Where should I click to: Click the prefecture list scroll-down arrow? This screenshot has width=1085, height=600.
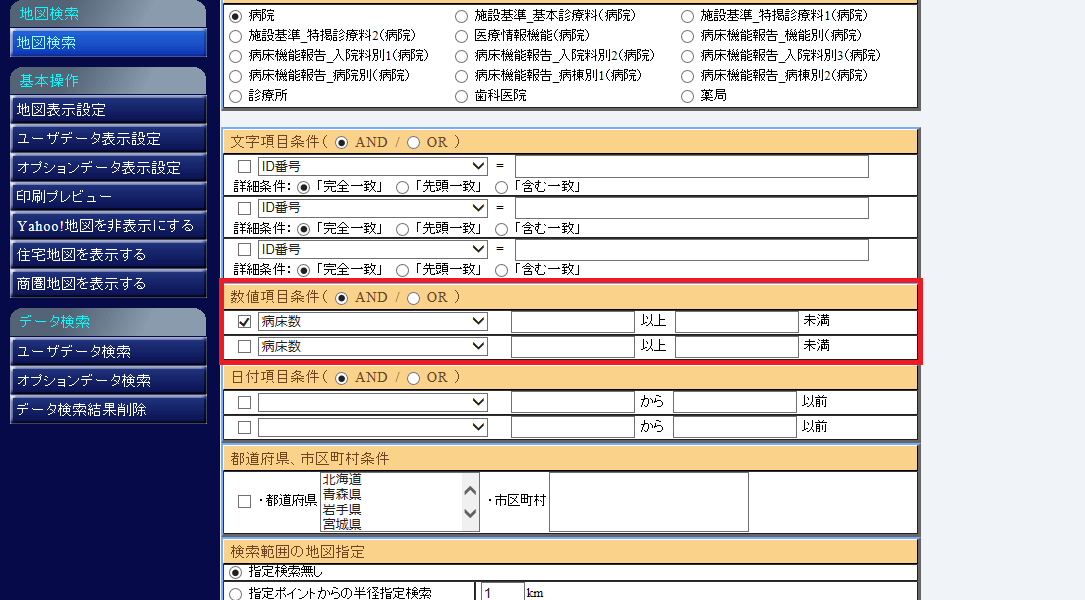pyautogui.click(x=471, y=513)
